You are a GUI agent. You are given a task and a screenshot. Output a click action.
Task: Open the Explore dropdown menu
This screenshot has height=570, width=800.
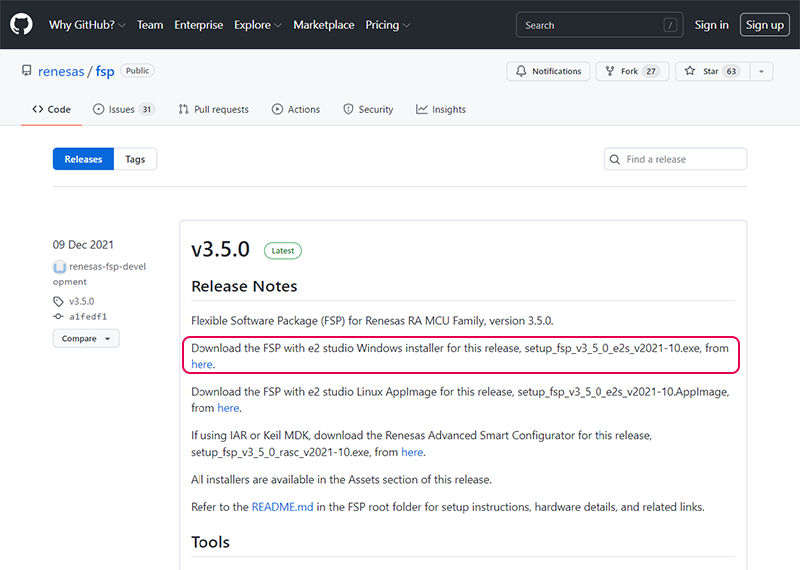click(257, 24)
